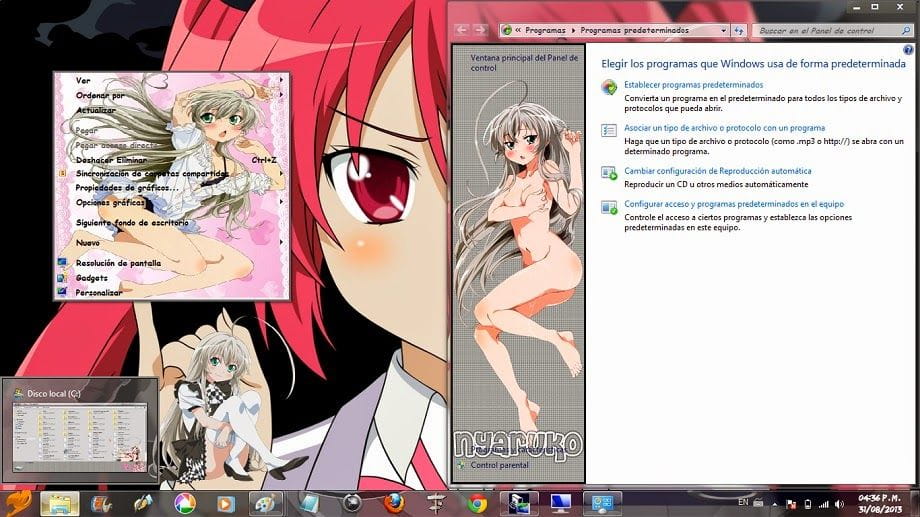Screen dimensions: 920x517
Task: Select 'Actualizar' in the context menu
Action: [96, 110]
